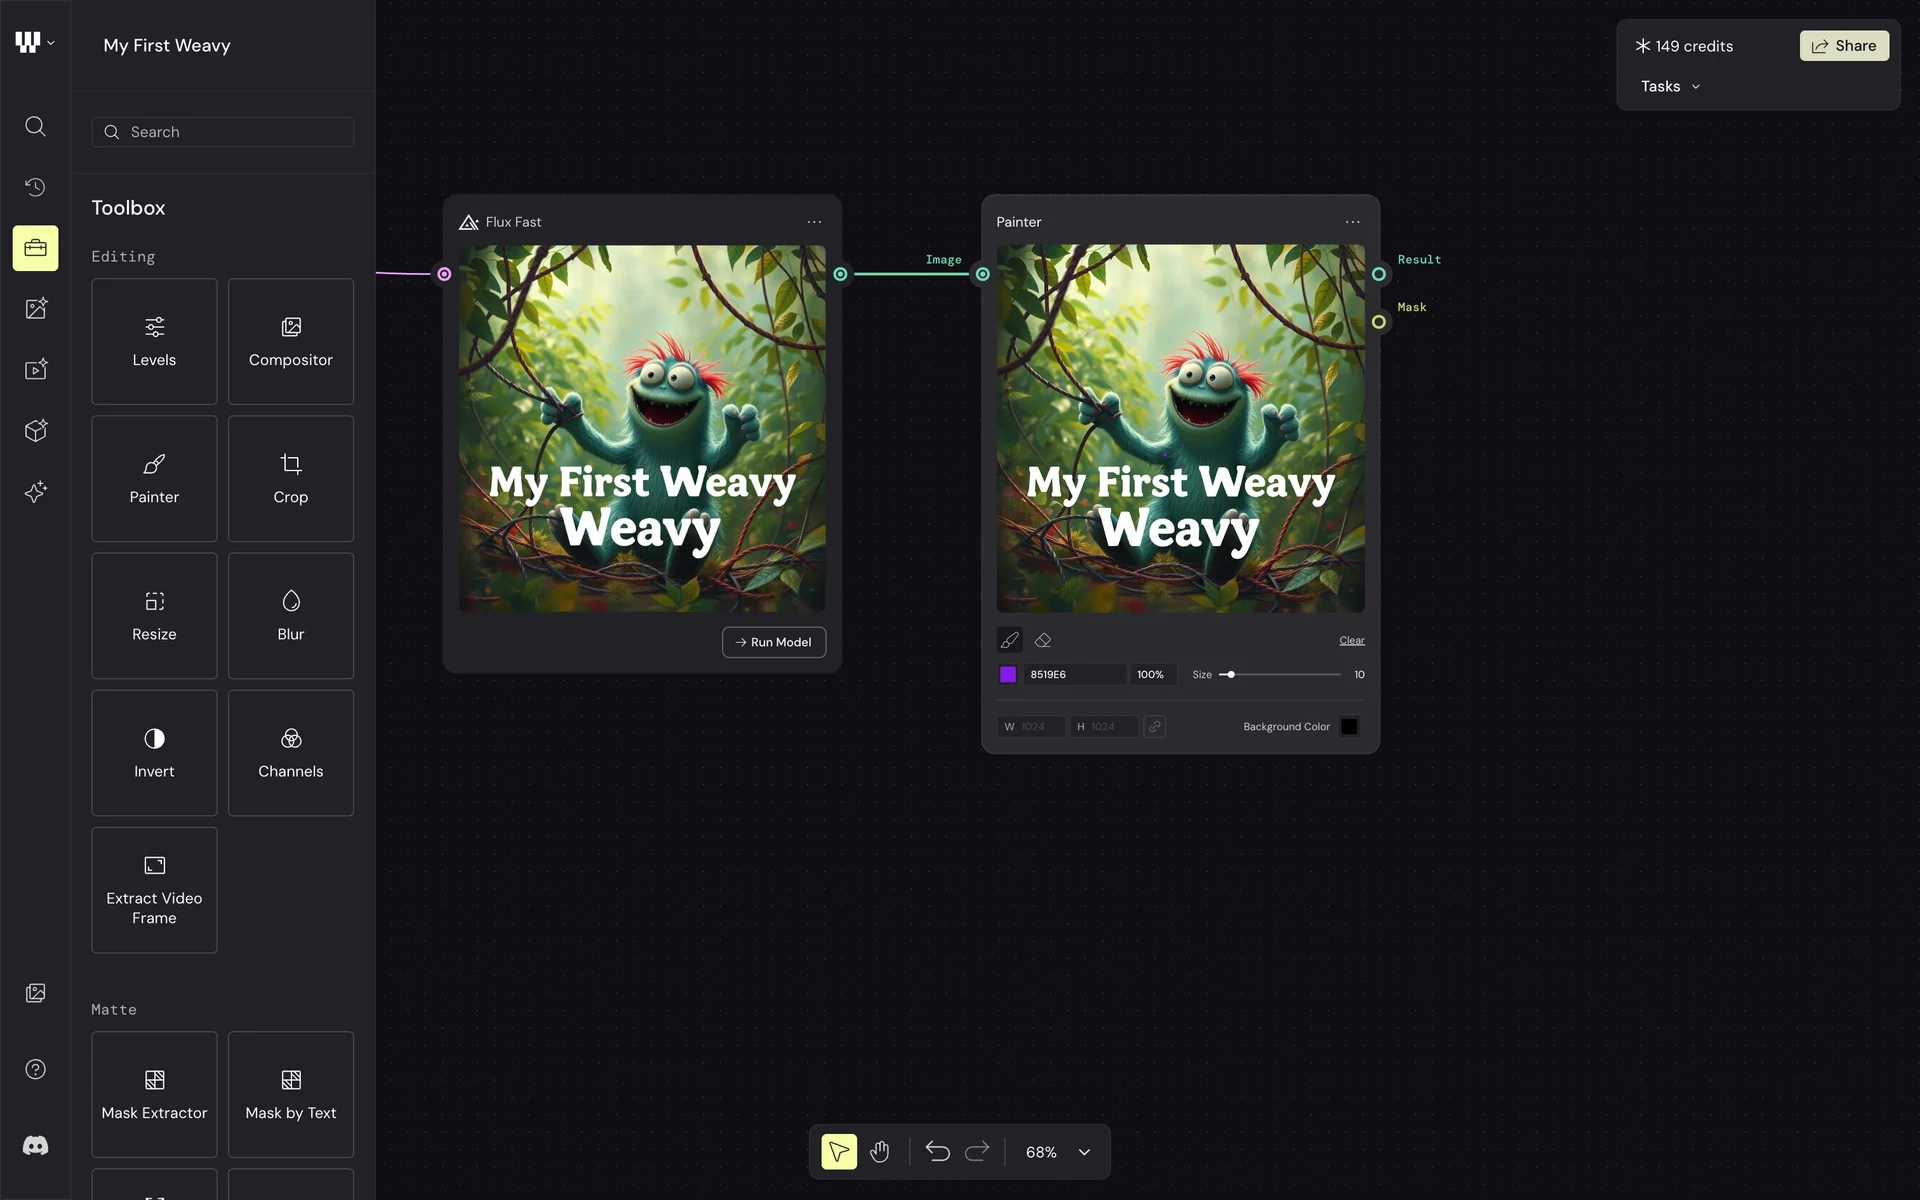Add a Blur node from Toolbox
1920x1200 pixels.
point(290,616)
